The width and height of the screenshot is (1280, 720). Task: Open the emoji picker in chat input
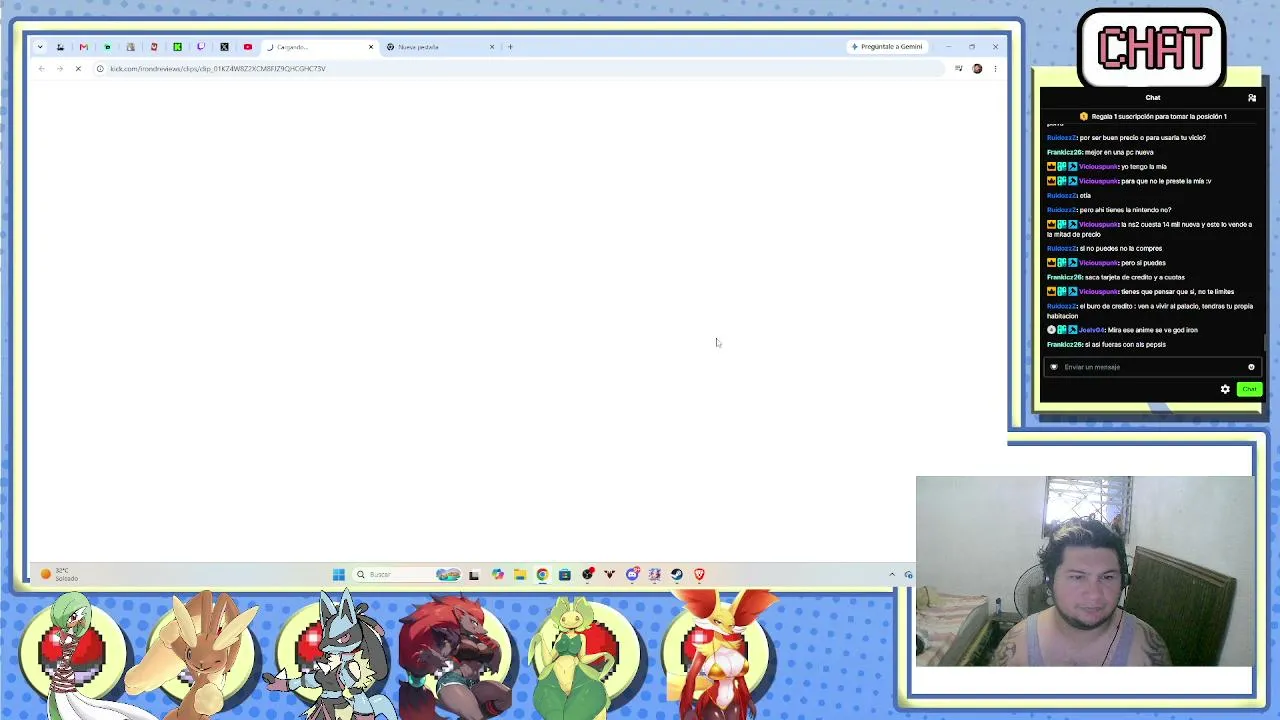pyautogui.click(x=1251, y=367)
